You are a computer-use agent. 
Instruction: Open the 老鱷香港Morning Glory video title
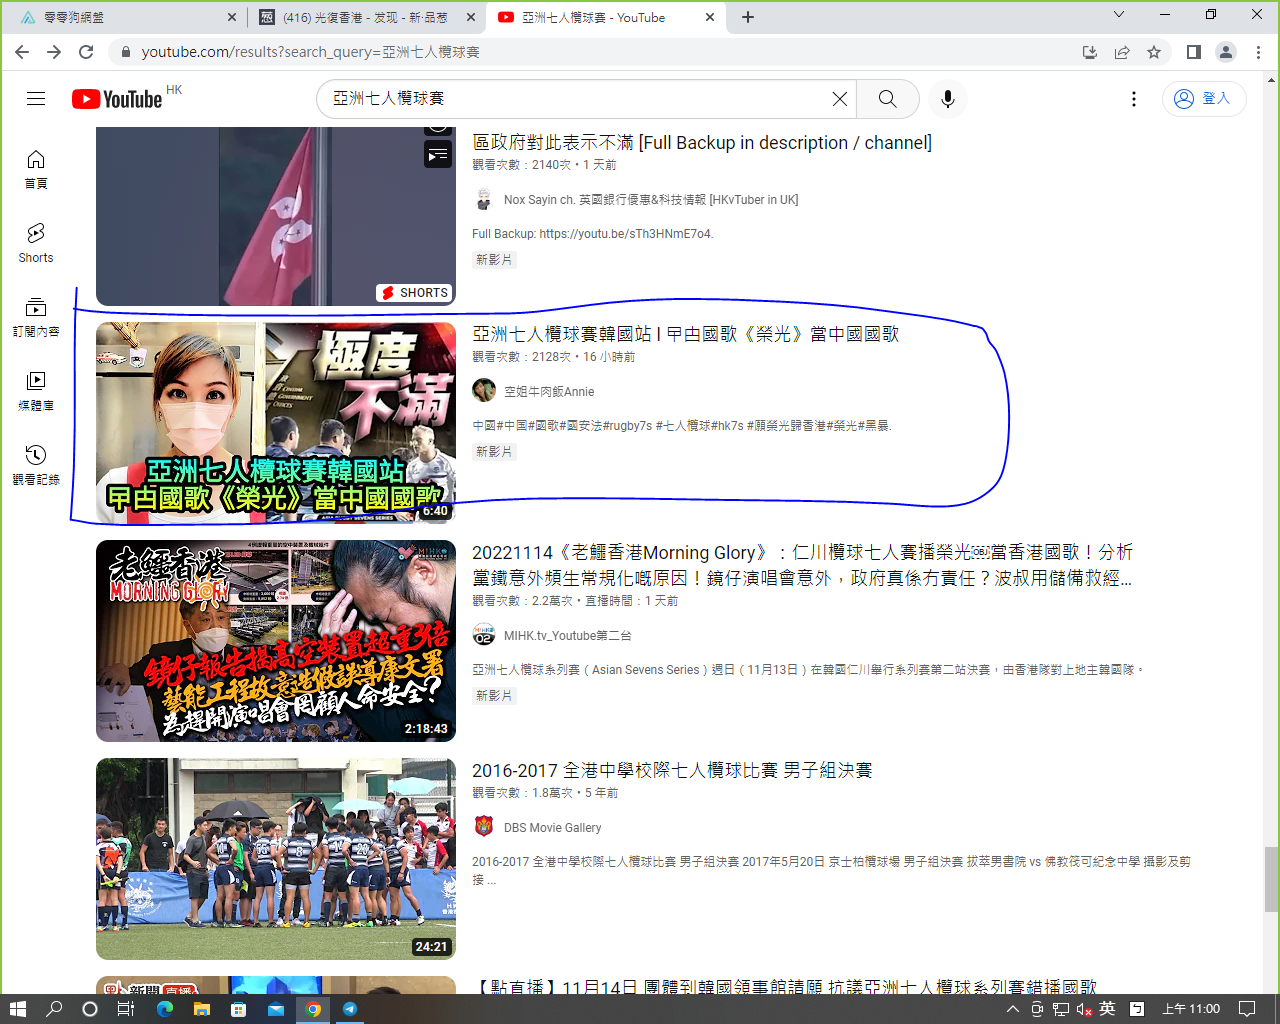click(x=802, y=565)
